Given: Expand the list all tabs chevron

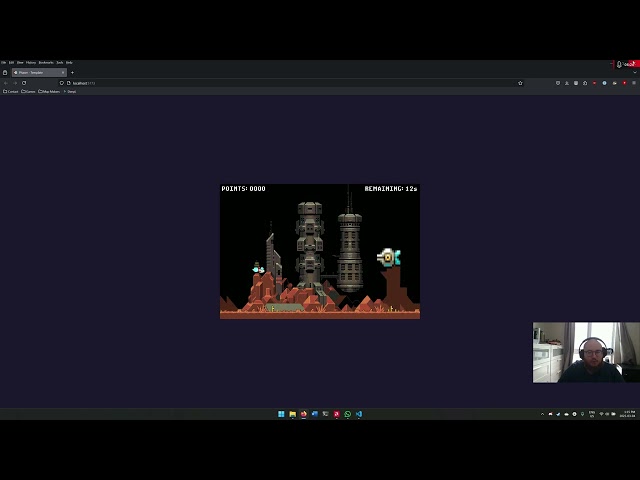Looking at the screenshot, I should (635, 73).
